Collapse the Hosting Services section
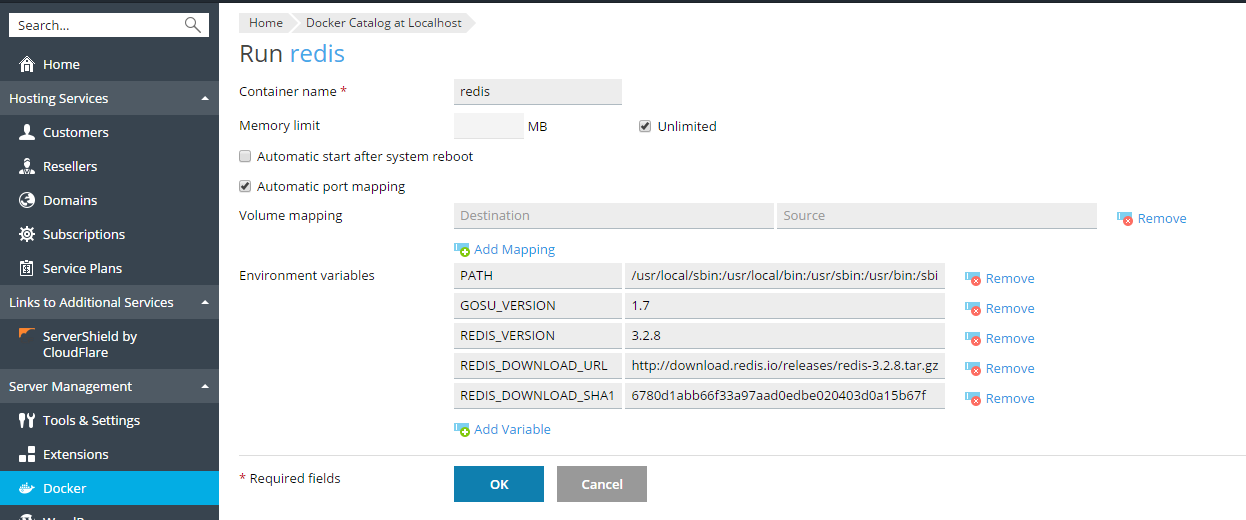 coord(204,98)
